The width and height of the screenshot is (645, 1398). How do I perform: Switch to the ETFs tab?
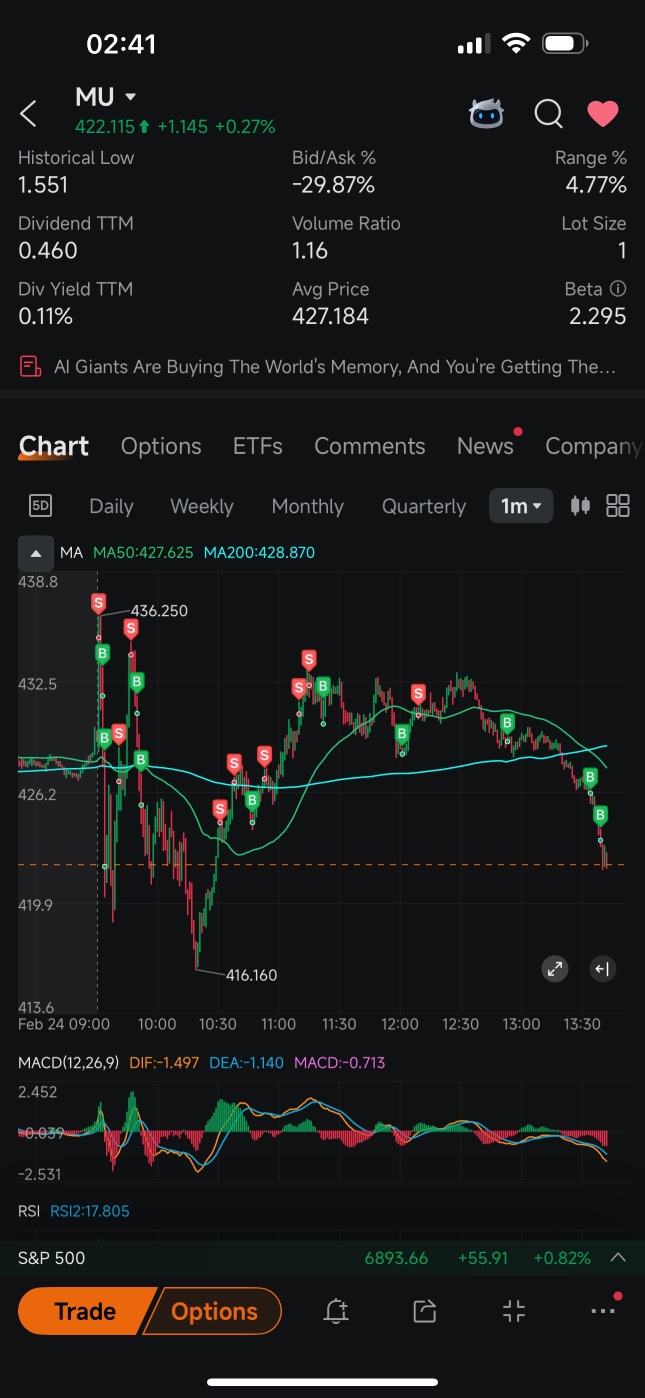coord(258,446)
